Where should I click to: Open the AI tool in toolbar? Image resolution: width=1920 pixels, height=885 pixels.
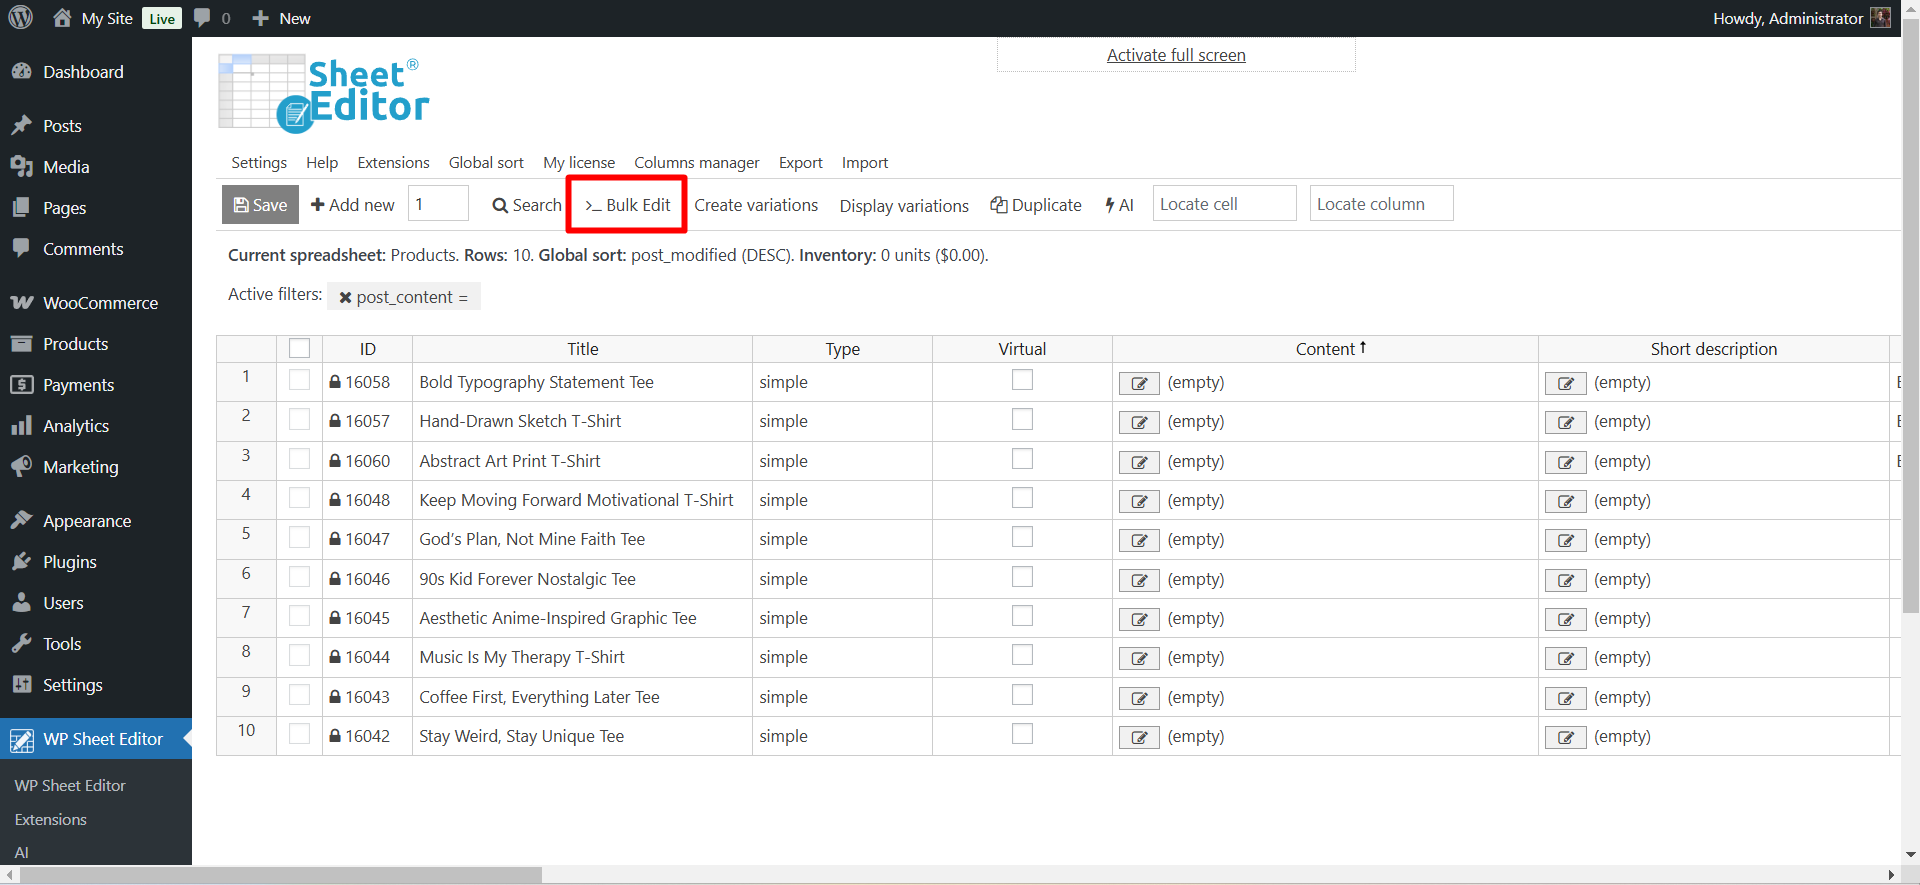(x=1119, y=205)
